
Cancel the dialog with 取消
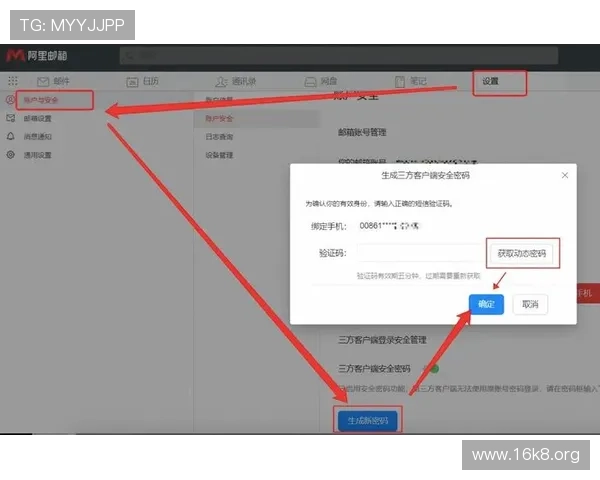coord(530,304)
